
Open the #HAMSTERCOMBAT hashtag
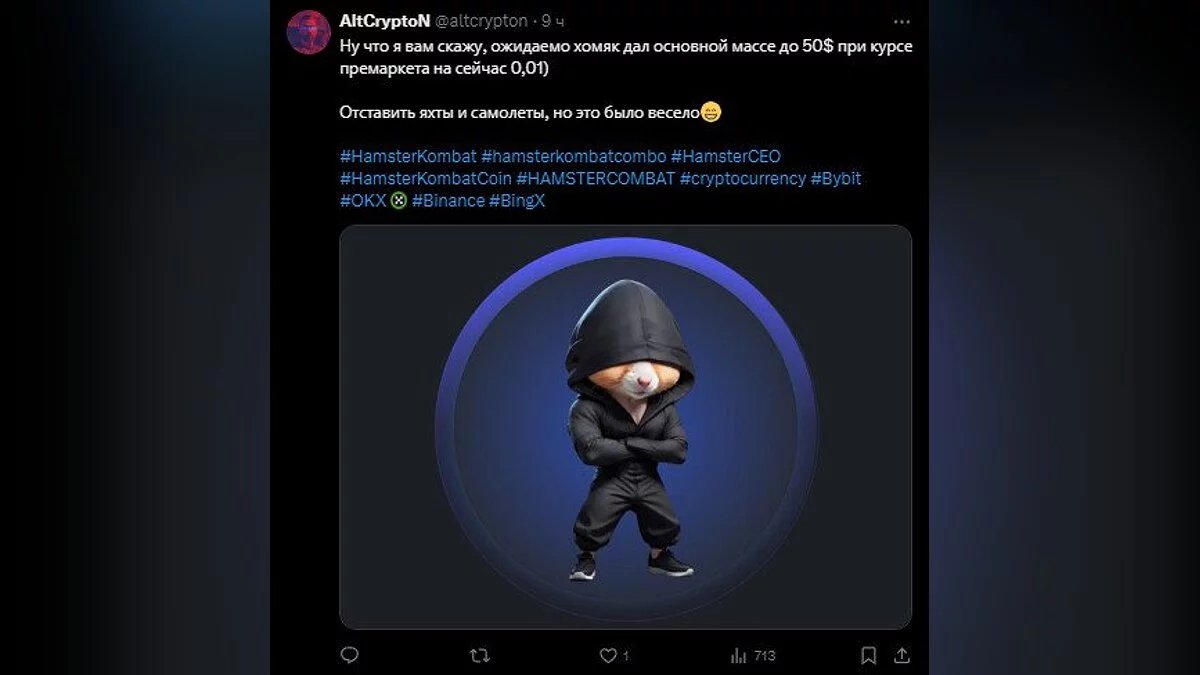(x=595, y=179)
